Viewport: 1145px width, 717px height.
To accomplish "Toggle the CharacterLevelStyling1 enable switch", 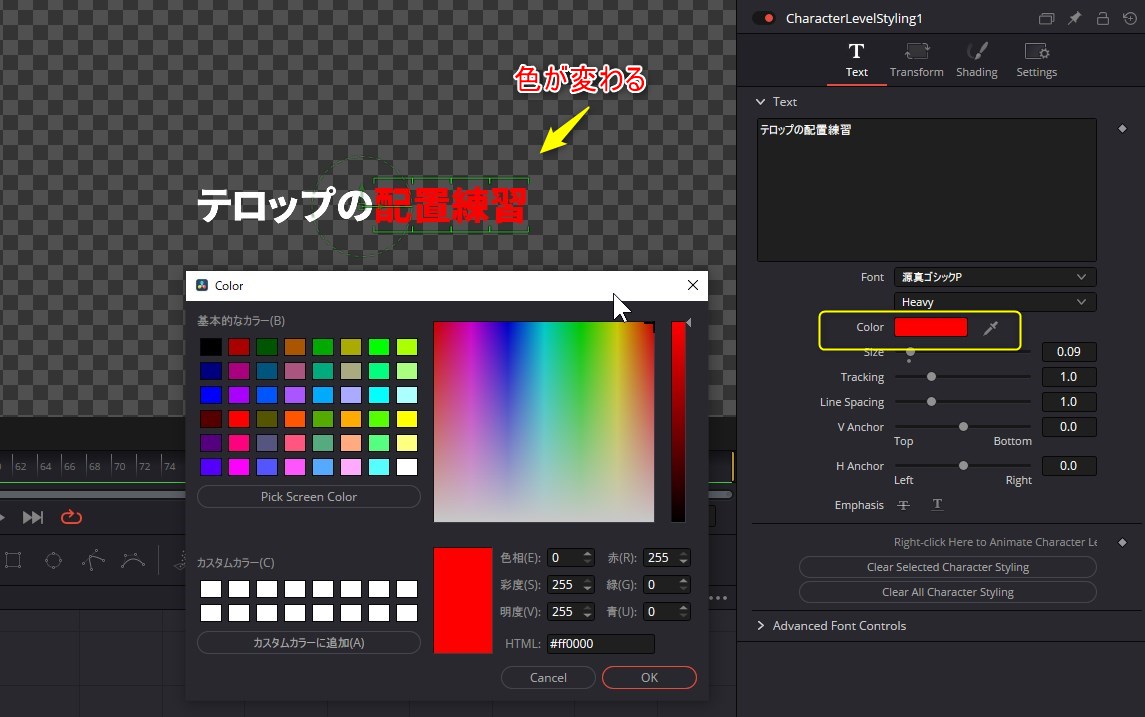I will [x=762, y=18].
